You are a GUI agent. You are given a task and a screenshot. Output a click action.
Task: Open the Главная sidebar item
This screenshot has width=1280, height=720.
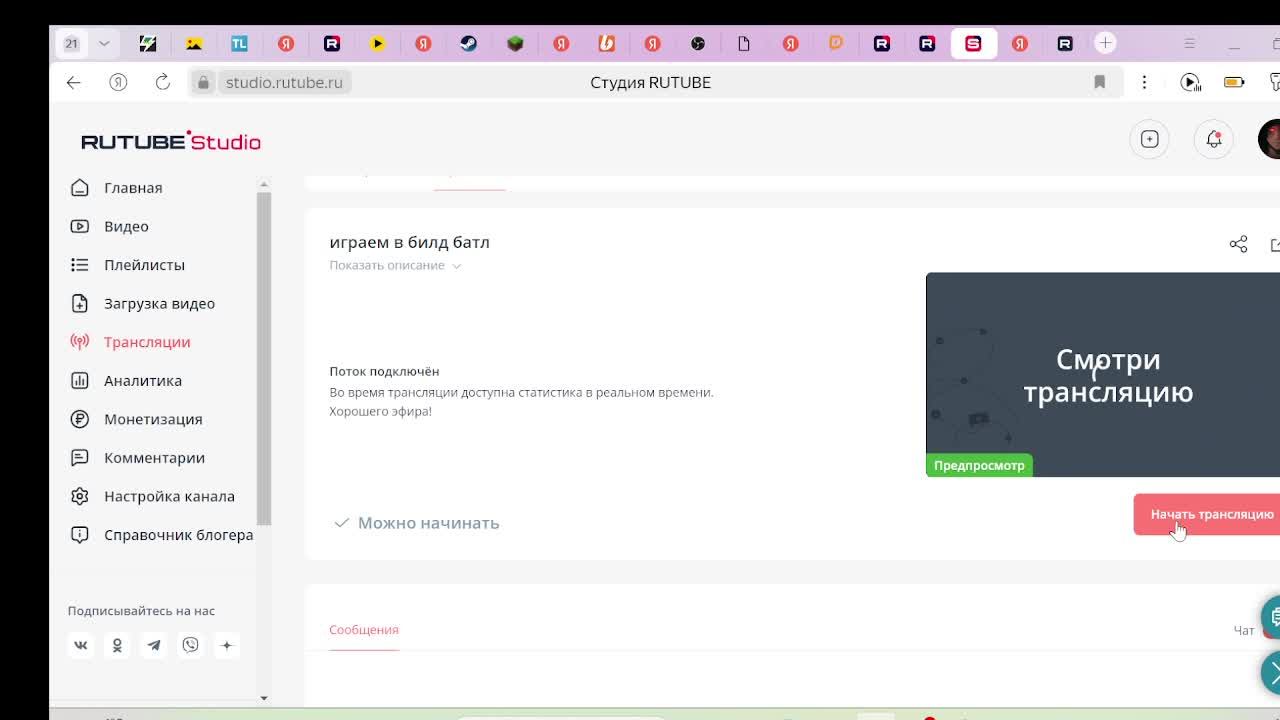[132, 188]
